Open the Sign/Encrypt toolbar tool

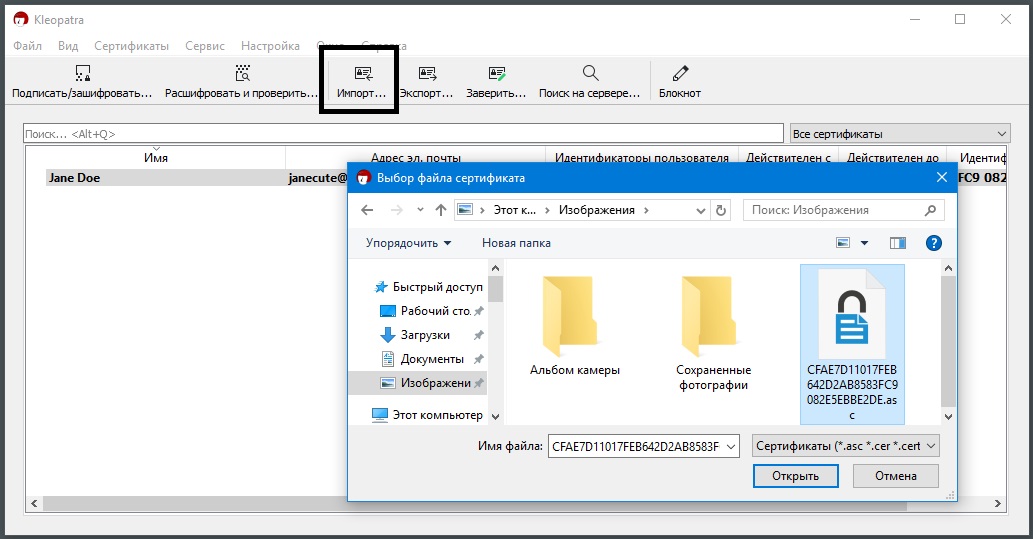pos(82,74)
